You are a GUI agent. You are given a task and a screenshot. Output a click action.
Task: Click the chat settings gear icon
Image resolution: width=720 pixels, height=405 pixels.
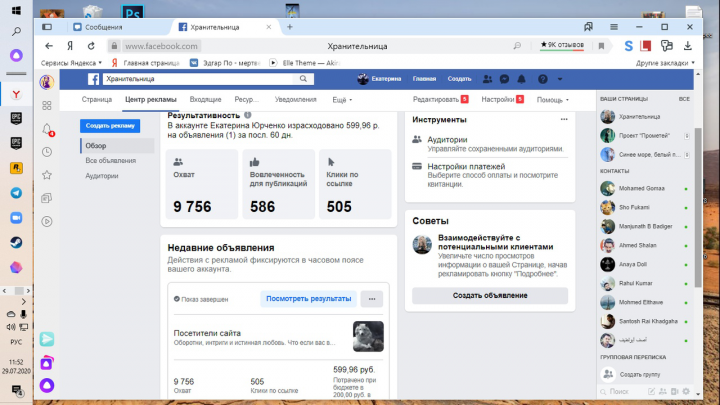[686, 392]
